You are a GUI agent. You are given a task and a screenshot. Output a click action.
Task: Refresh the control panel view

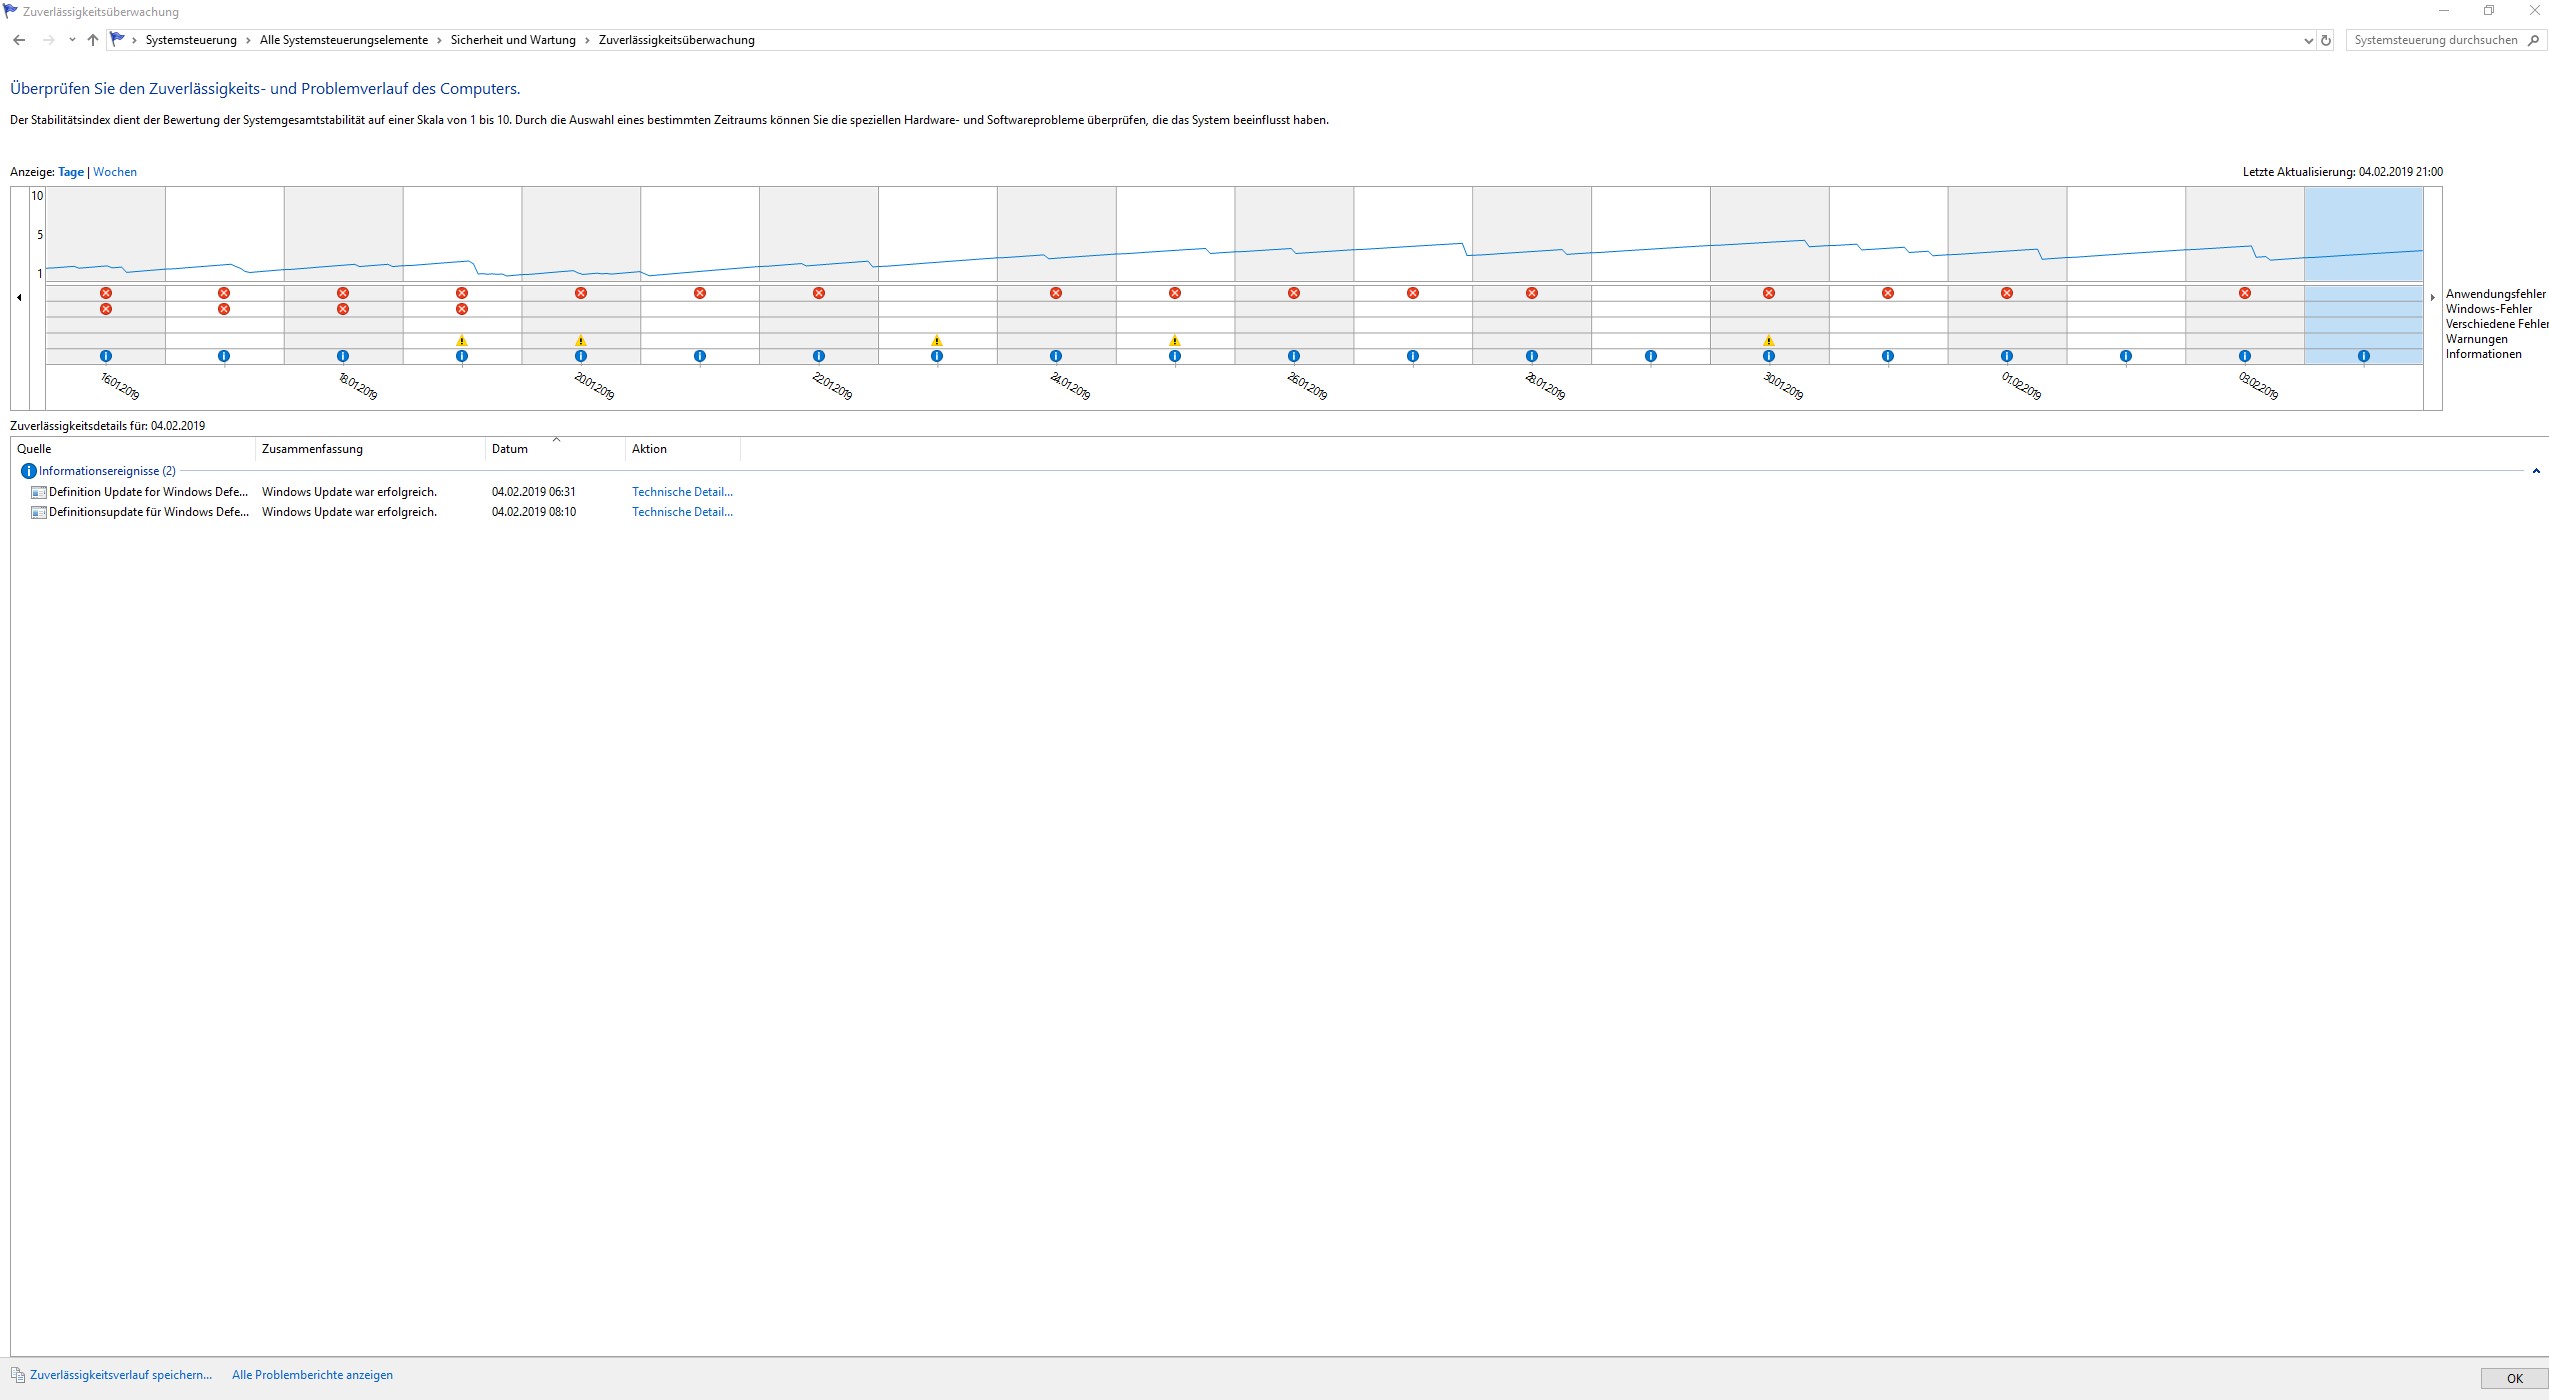[2326, 41]
